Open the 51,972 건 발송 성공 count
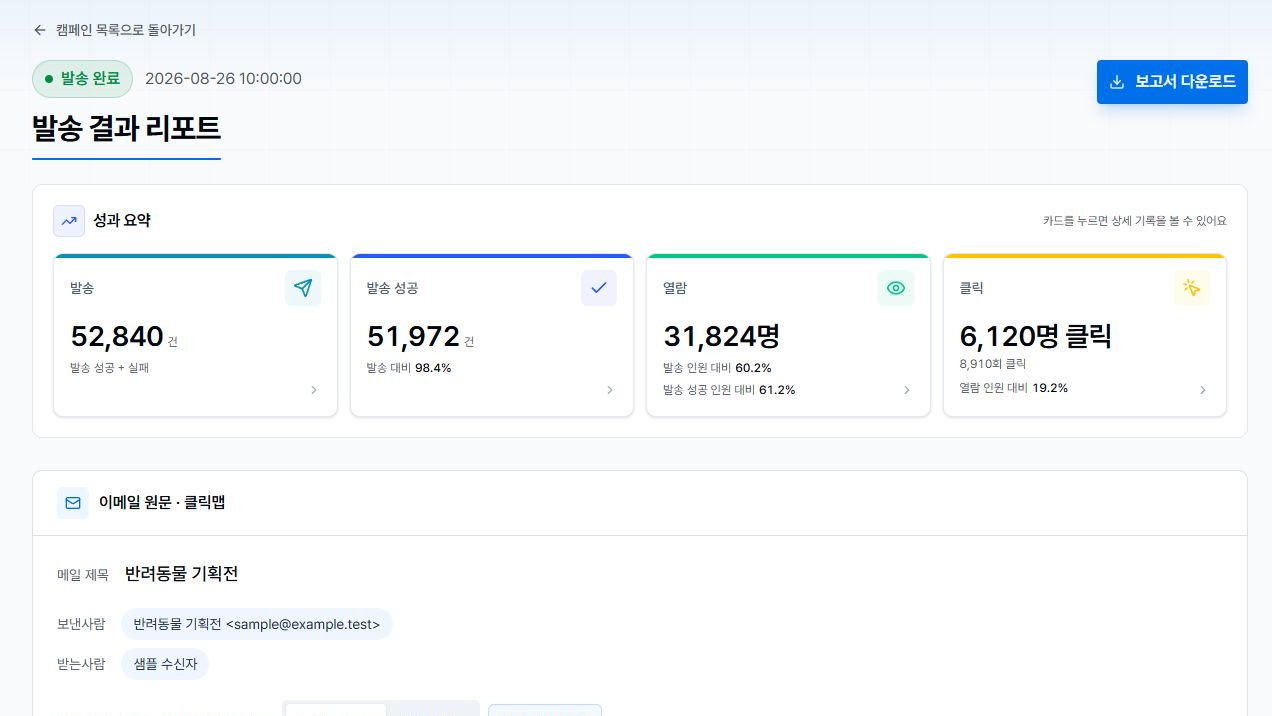 point(420,337)
